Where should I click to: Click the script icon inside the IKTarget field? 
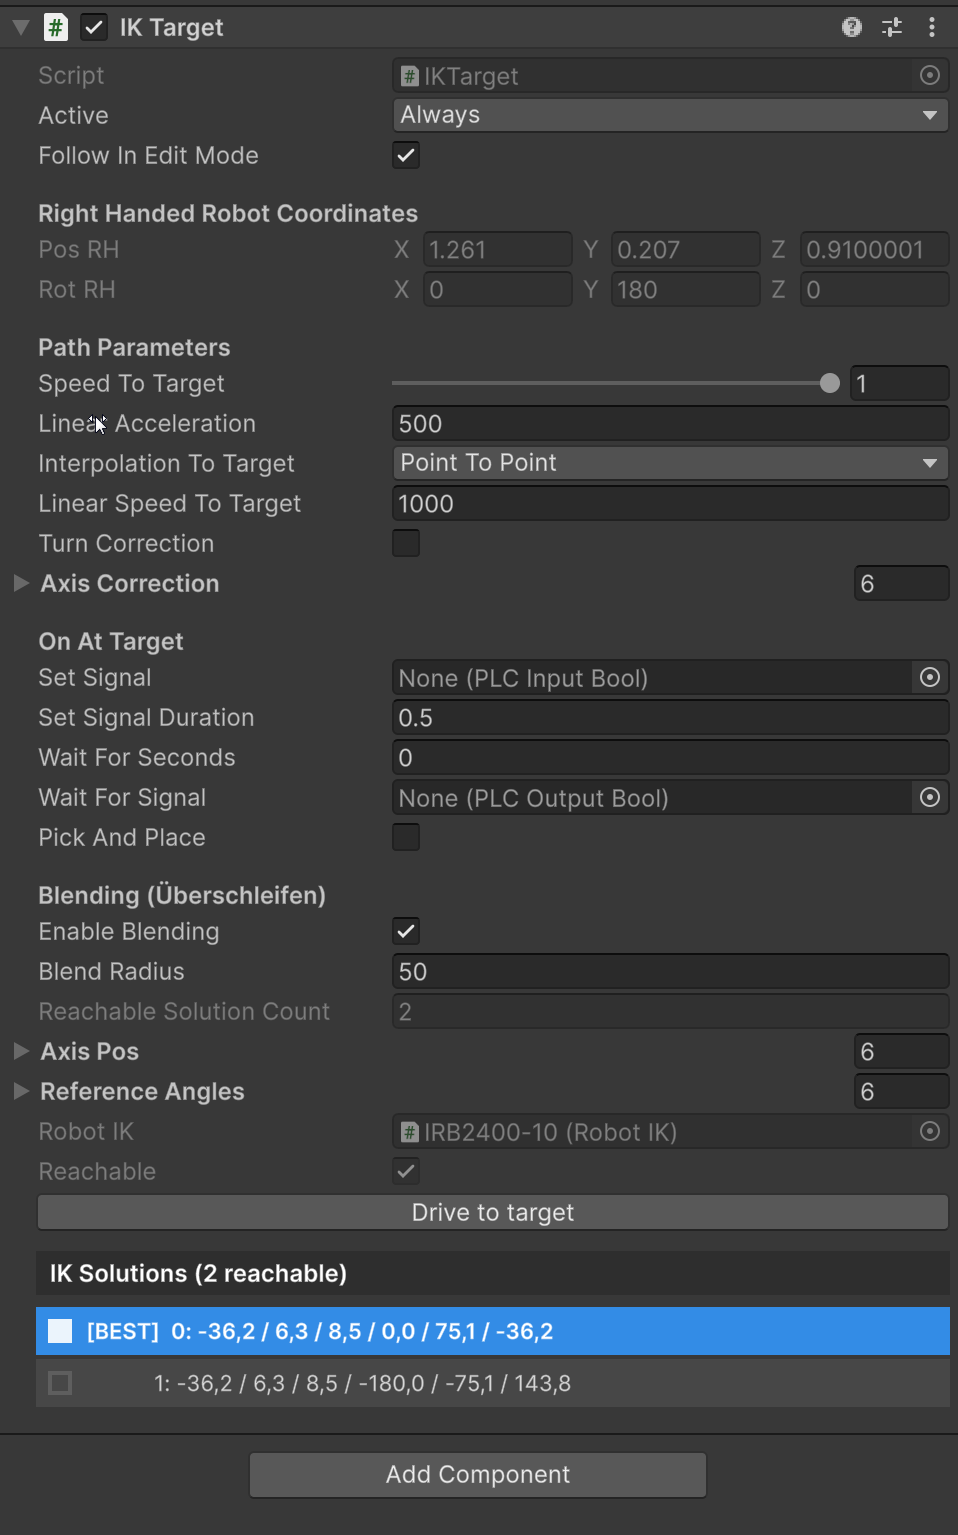407,76
